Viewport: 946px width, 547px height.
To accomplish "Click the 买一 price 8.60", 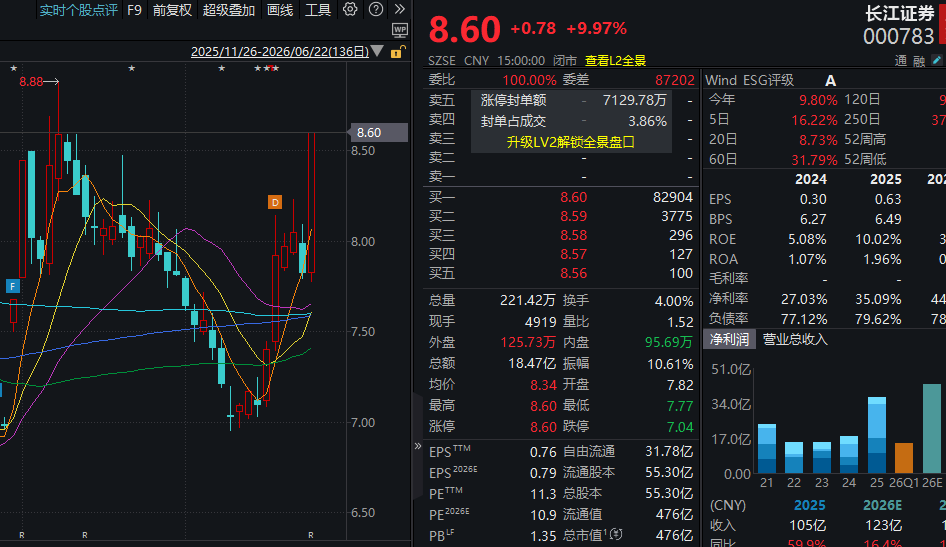I will pos(573,197).
